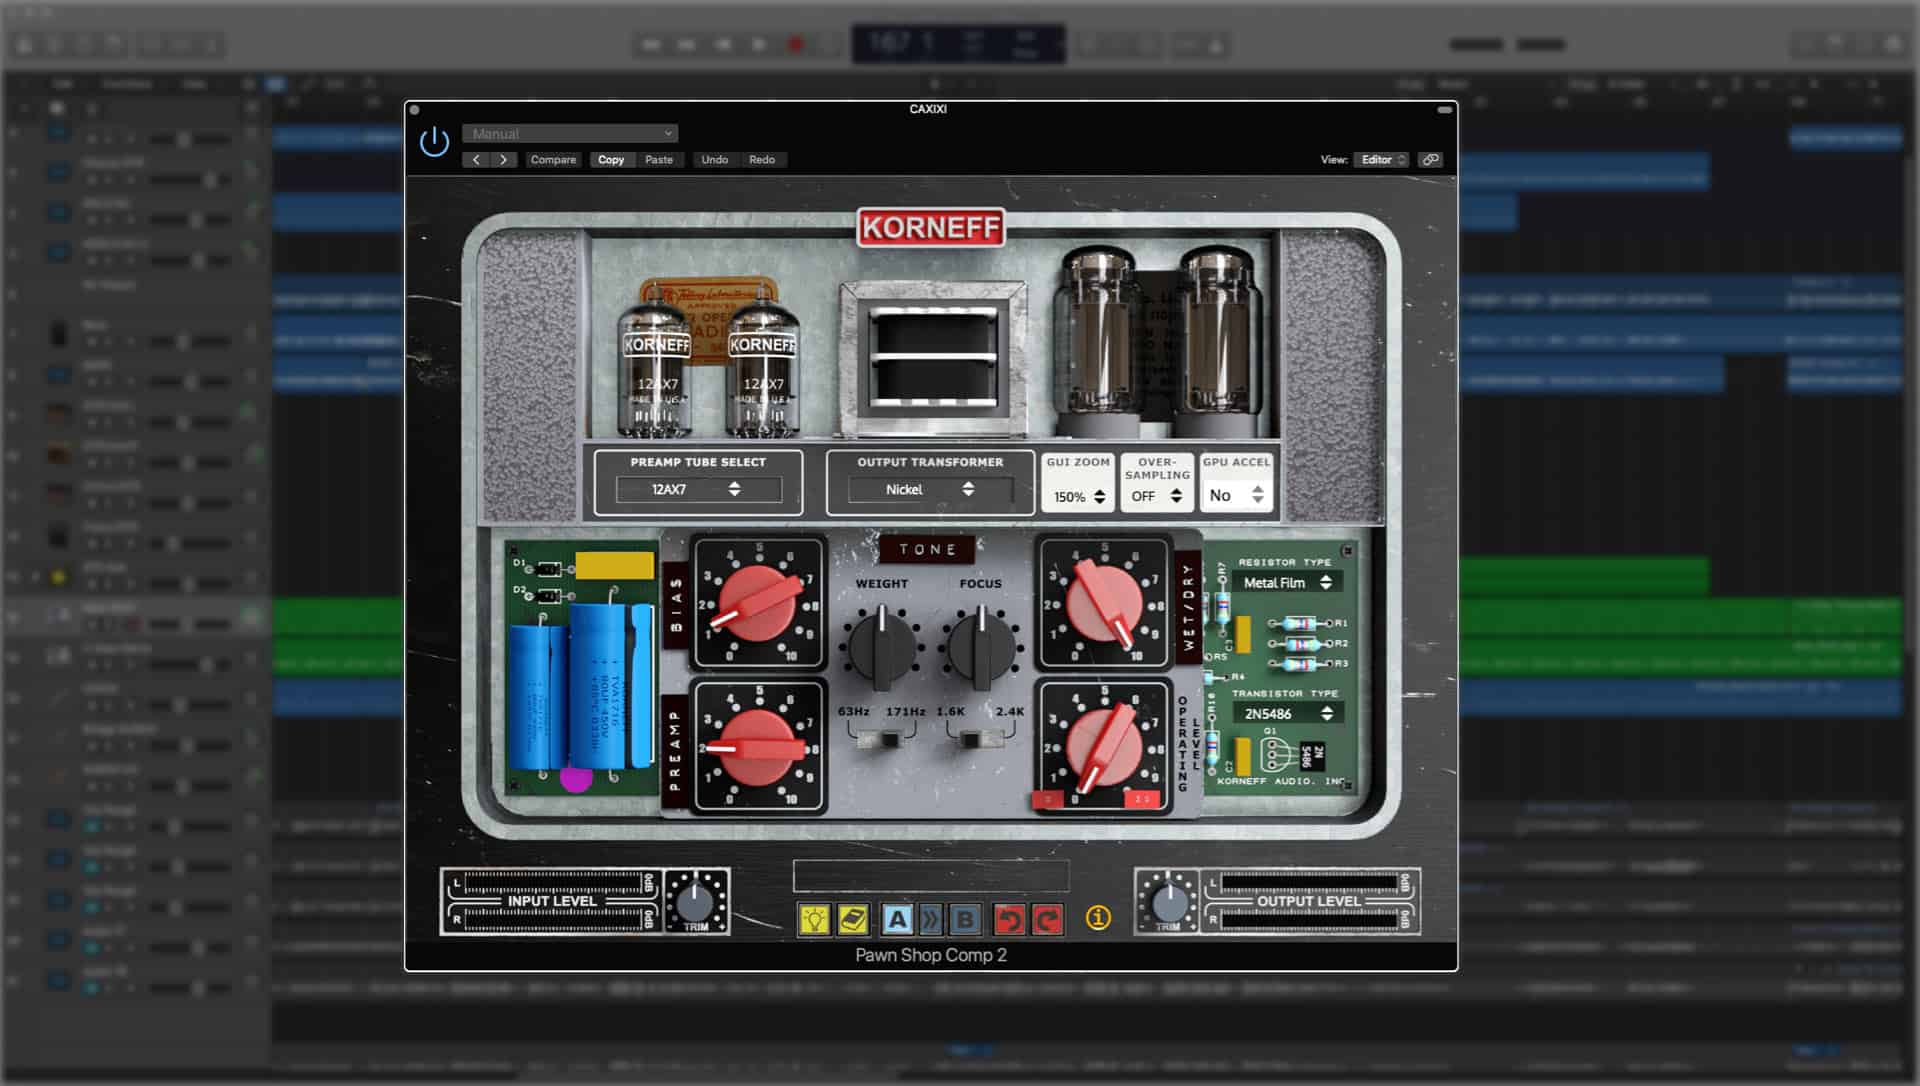Click the link chain icon
The width and height of the screenshot is (1920, 1086).
pos(1430,160)
